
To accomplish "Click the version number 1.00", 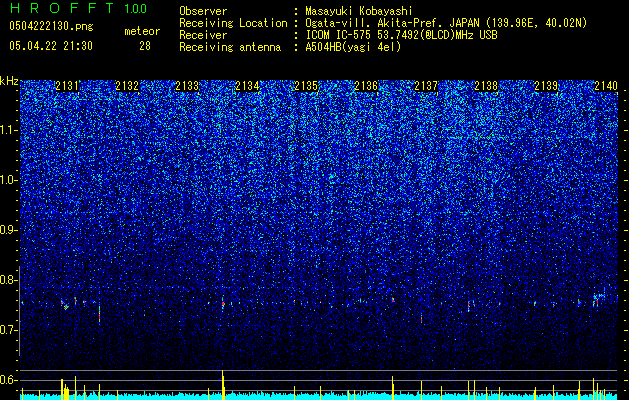I will pos(136,8).
